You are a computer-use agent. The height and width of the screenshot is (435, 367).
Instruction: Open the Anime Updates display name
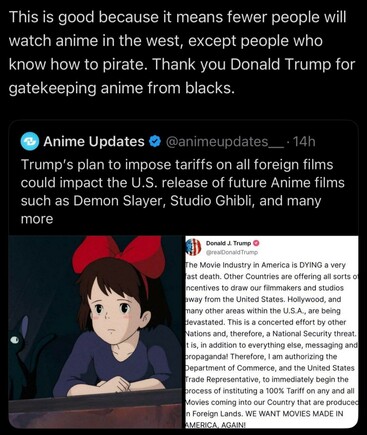(94, 142)
